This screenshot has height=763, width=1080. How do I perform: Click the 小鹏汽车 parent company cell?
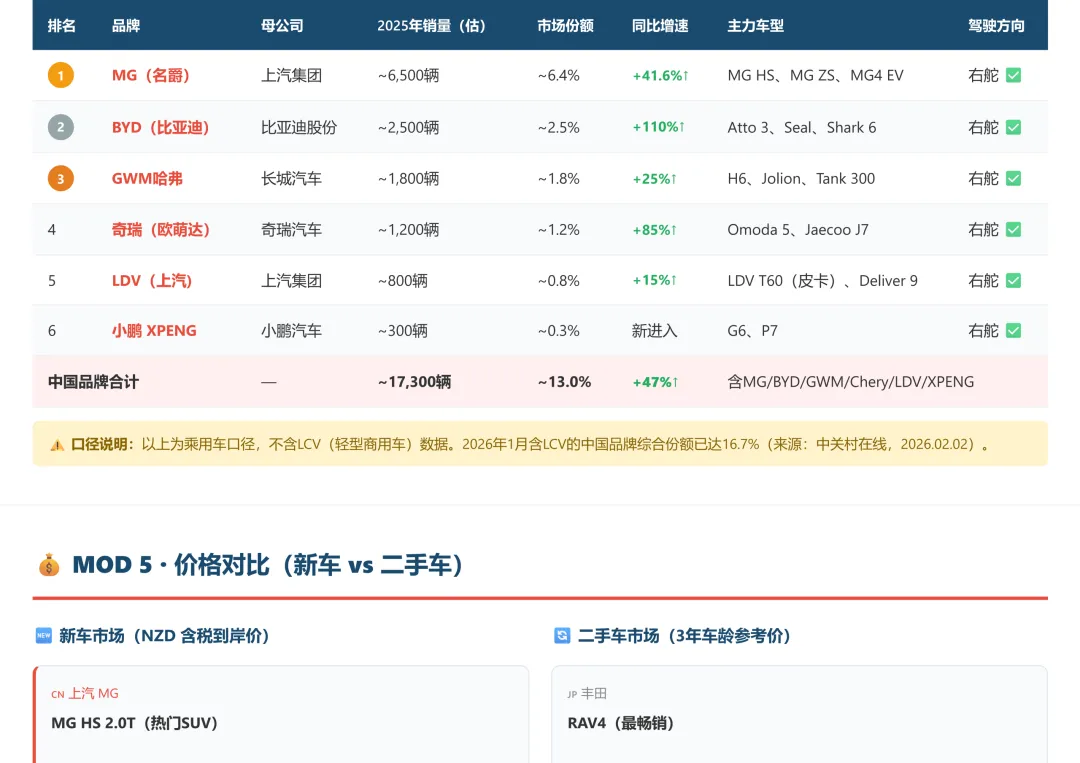click(x=291, y=331)
